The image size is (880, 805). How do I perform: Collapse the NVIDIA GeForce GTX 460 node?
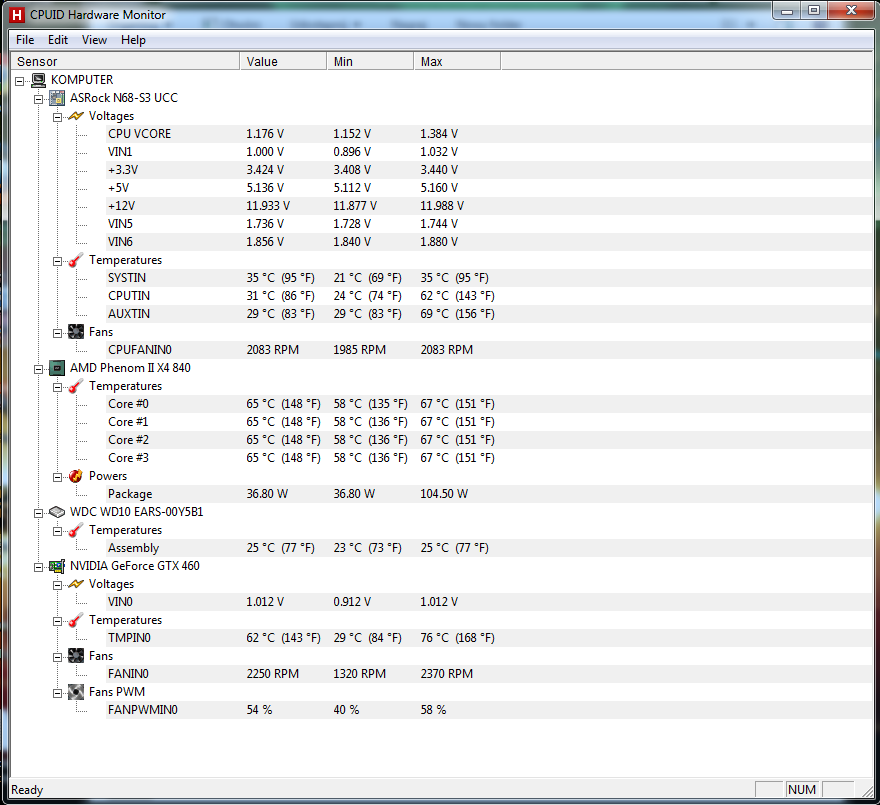(x=39, y=568)
